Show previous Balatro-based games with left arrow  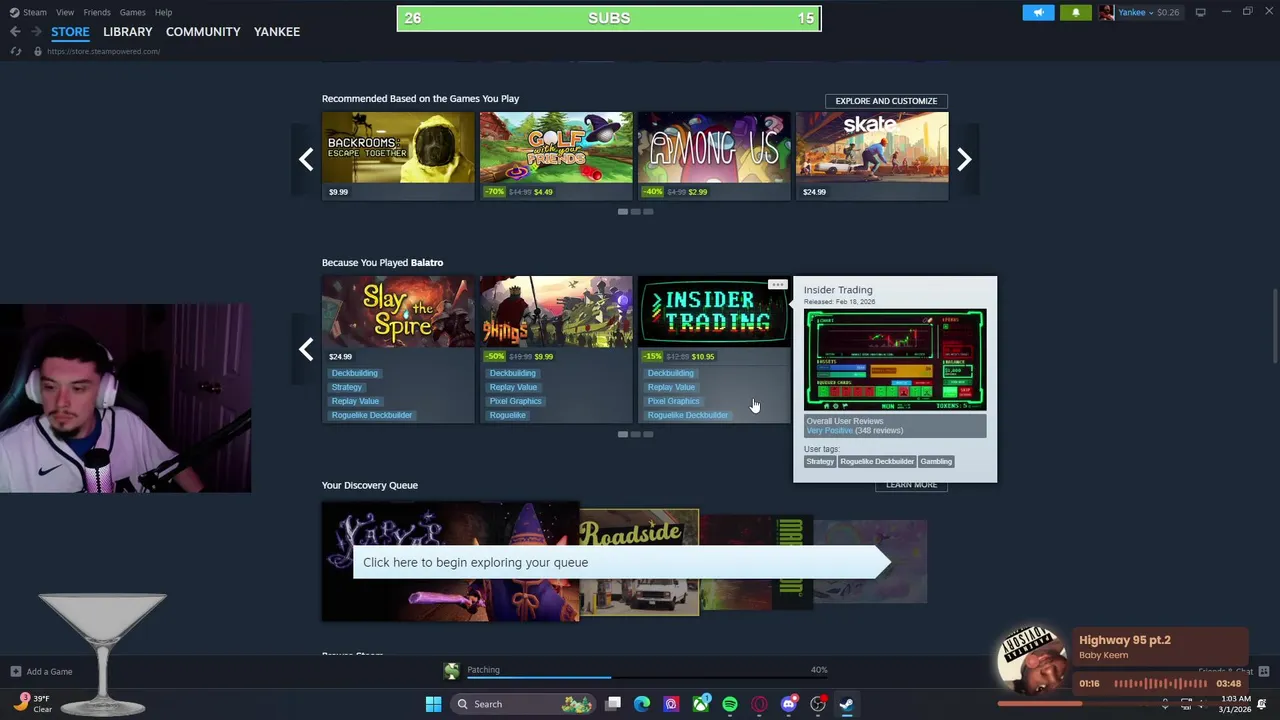306,349
